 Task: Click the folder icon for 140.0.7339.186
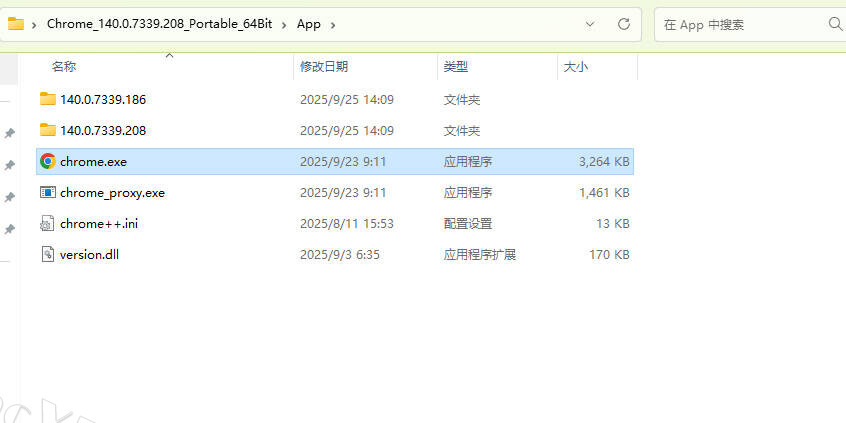pyautogui.click(x=47, y=99)
